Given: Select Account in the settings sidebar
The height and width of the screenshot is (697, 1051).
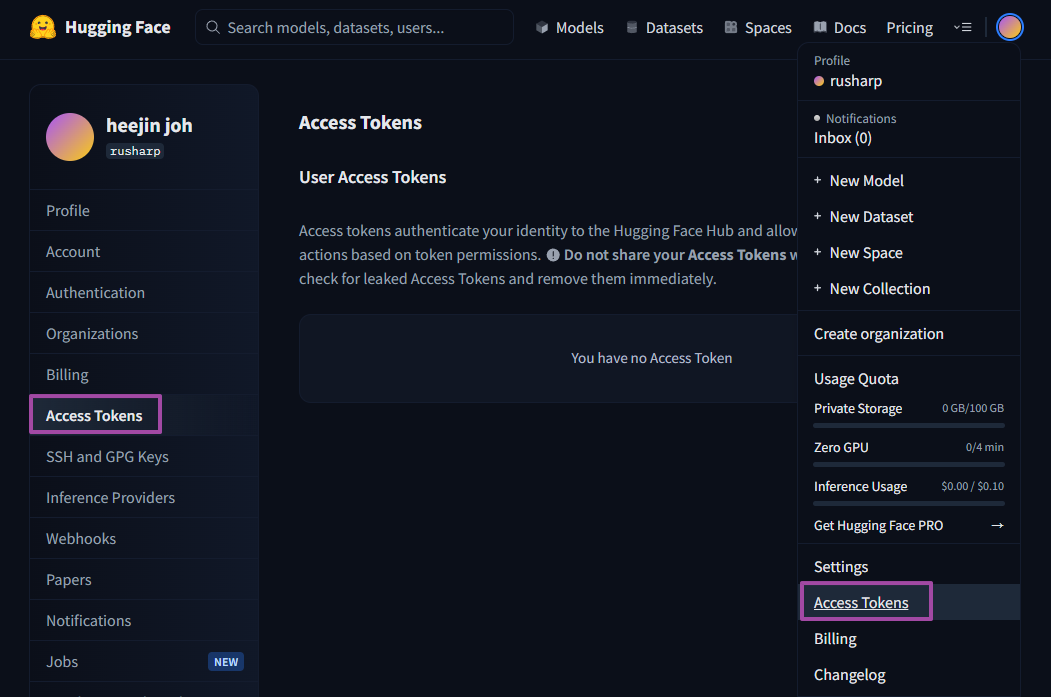Looking at the screenshot, I should coord(144,251).
